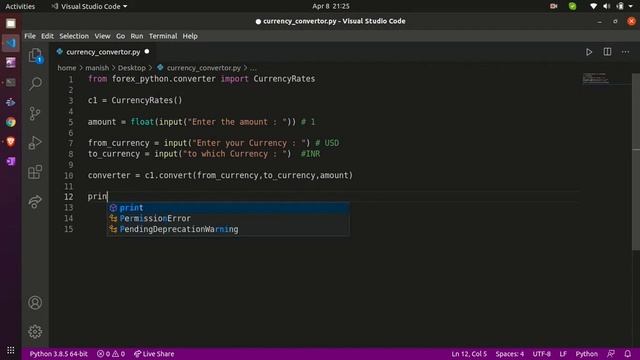Open More Actions ellipsis in editor
This screenshot has height=360, width=640.
tap(625, 52)
